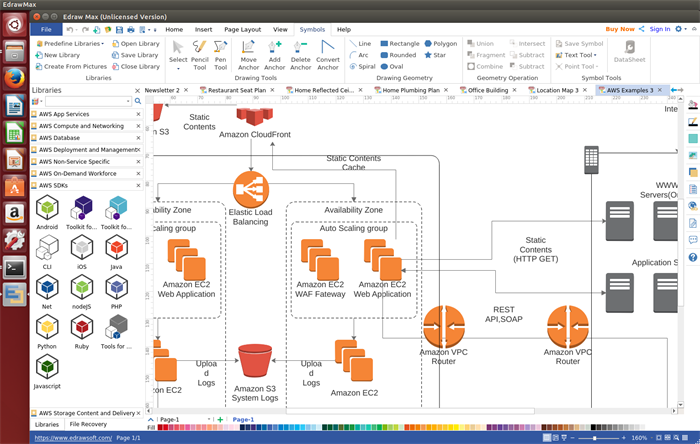Select the Star shape tool

click(x=435, y=55)
